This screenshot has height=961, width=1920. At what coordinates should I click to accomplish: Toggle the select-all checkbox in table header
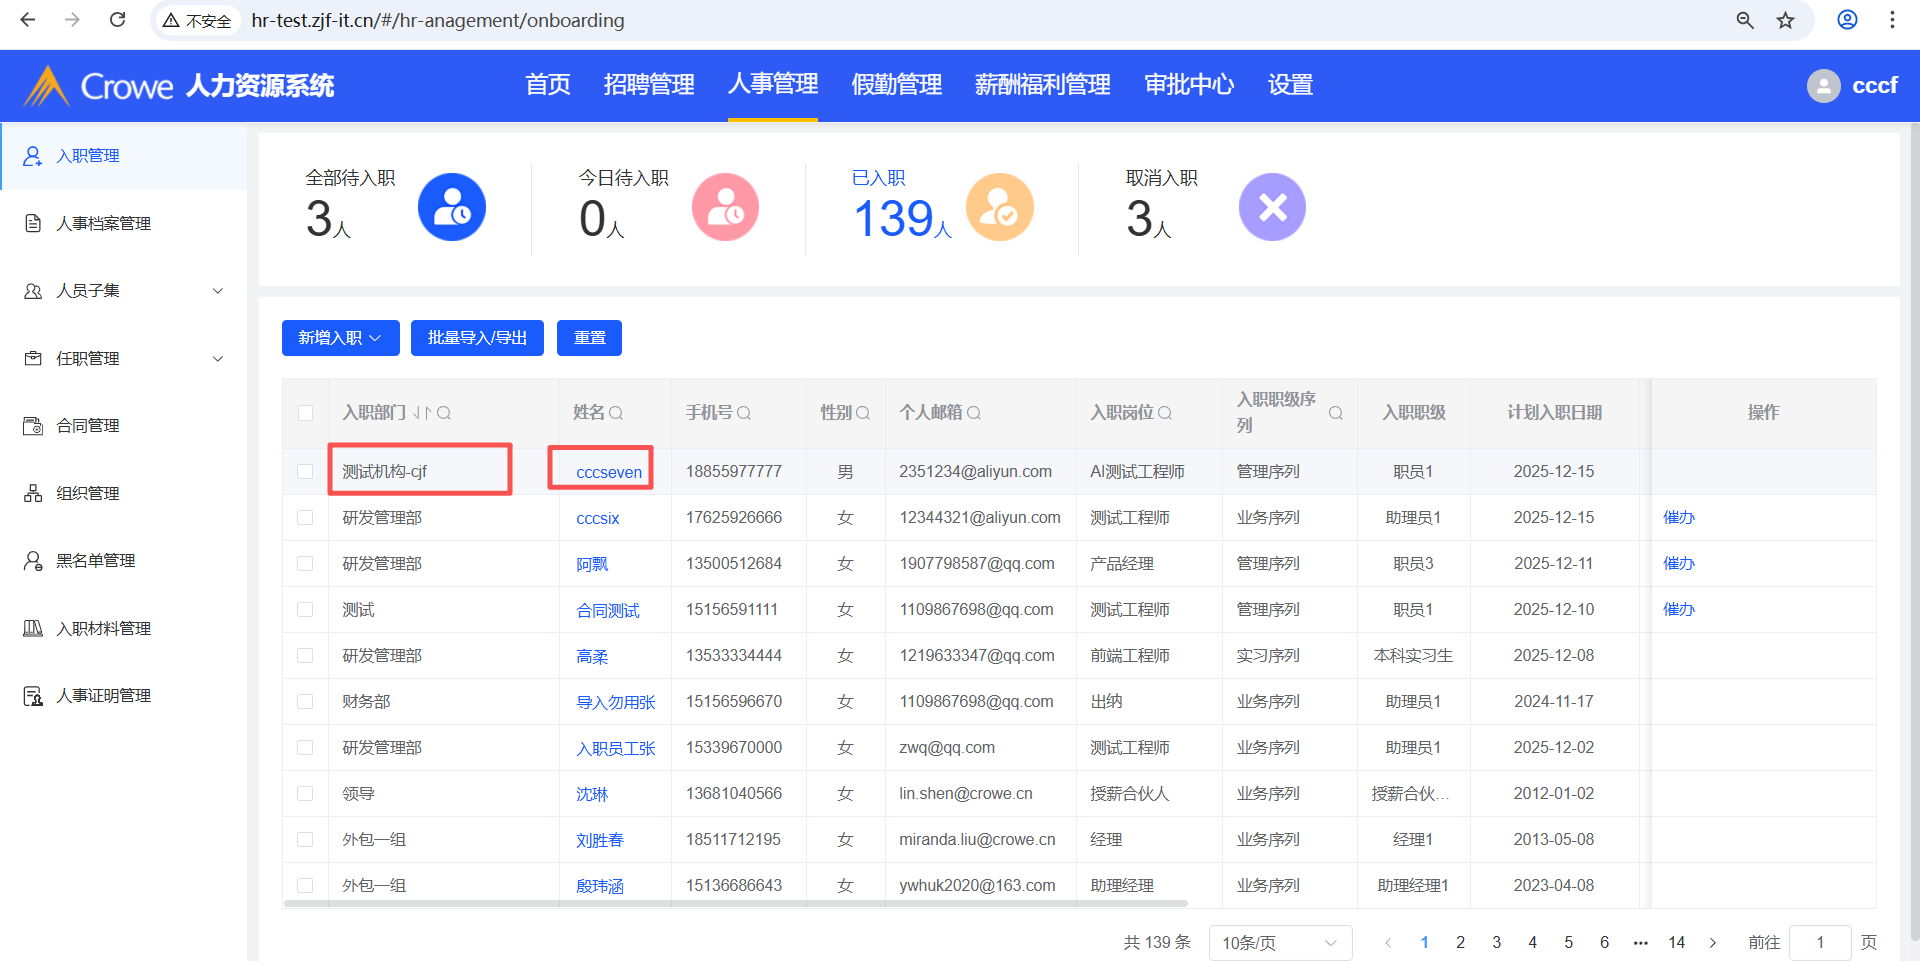(306, 413)
